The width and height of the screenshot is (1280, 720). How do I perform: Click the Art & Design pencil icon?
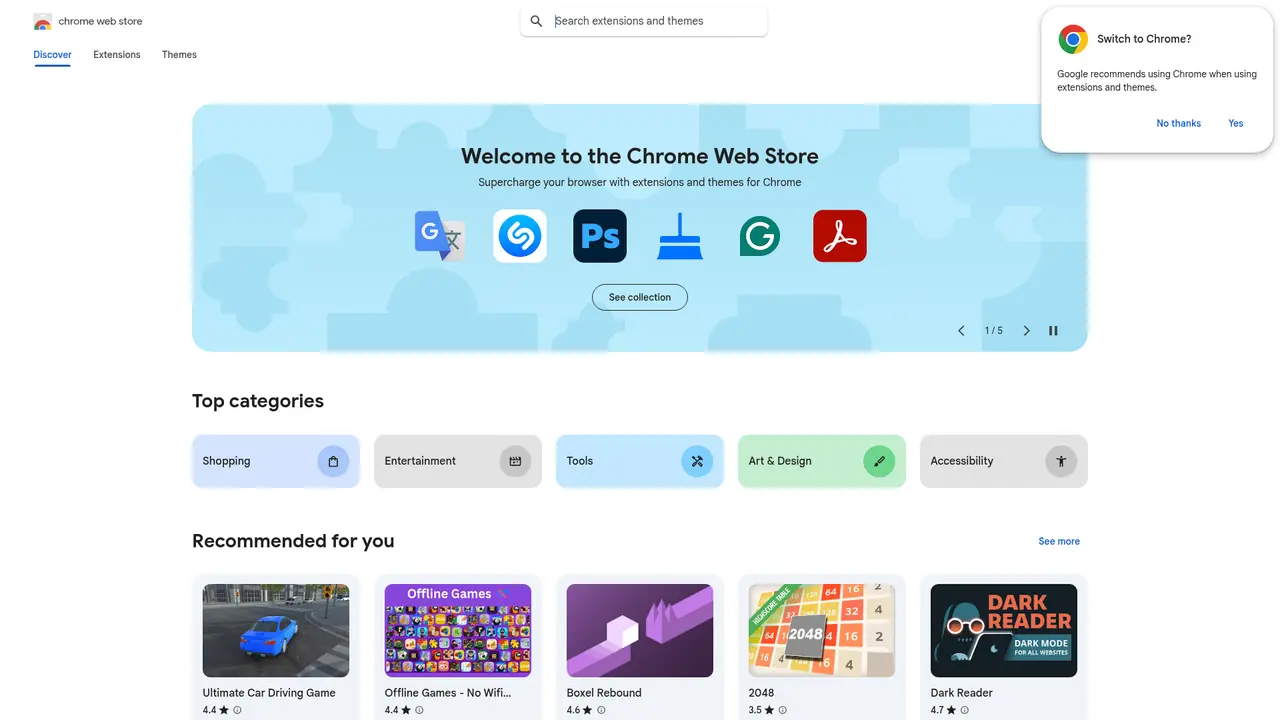(879, 461)
